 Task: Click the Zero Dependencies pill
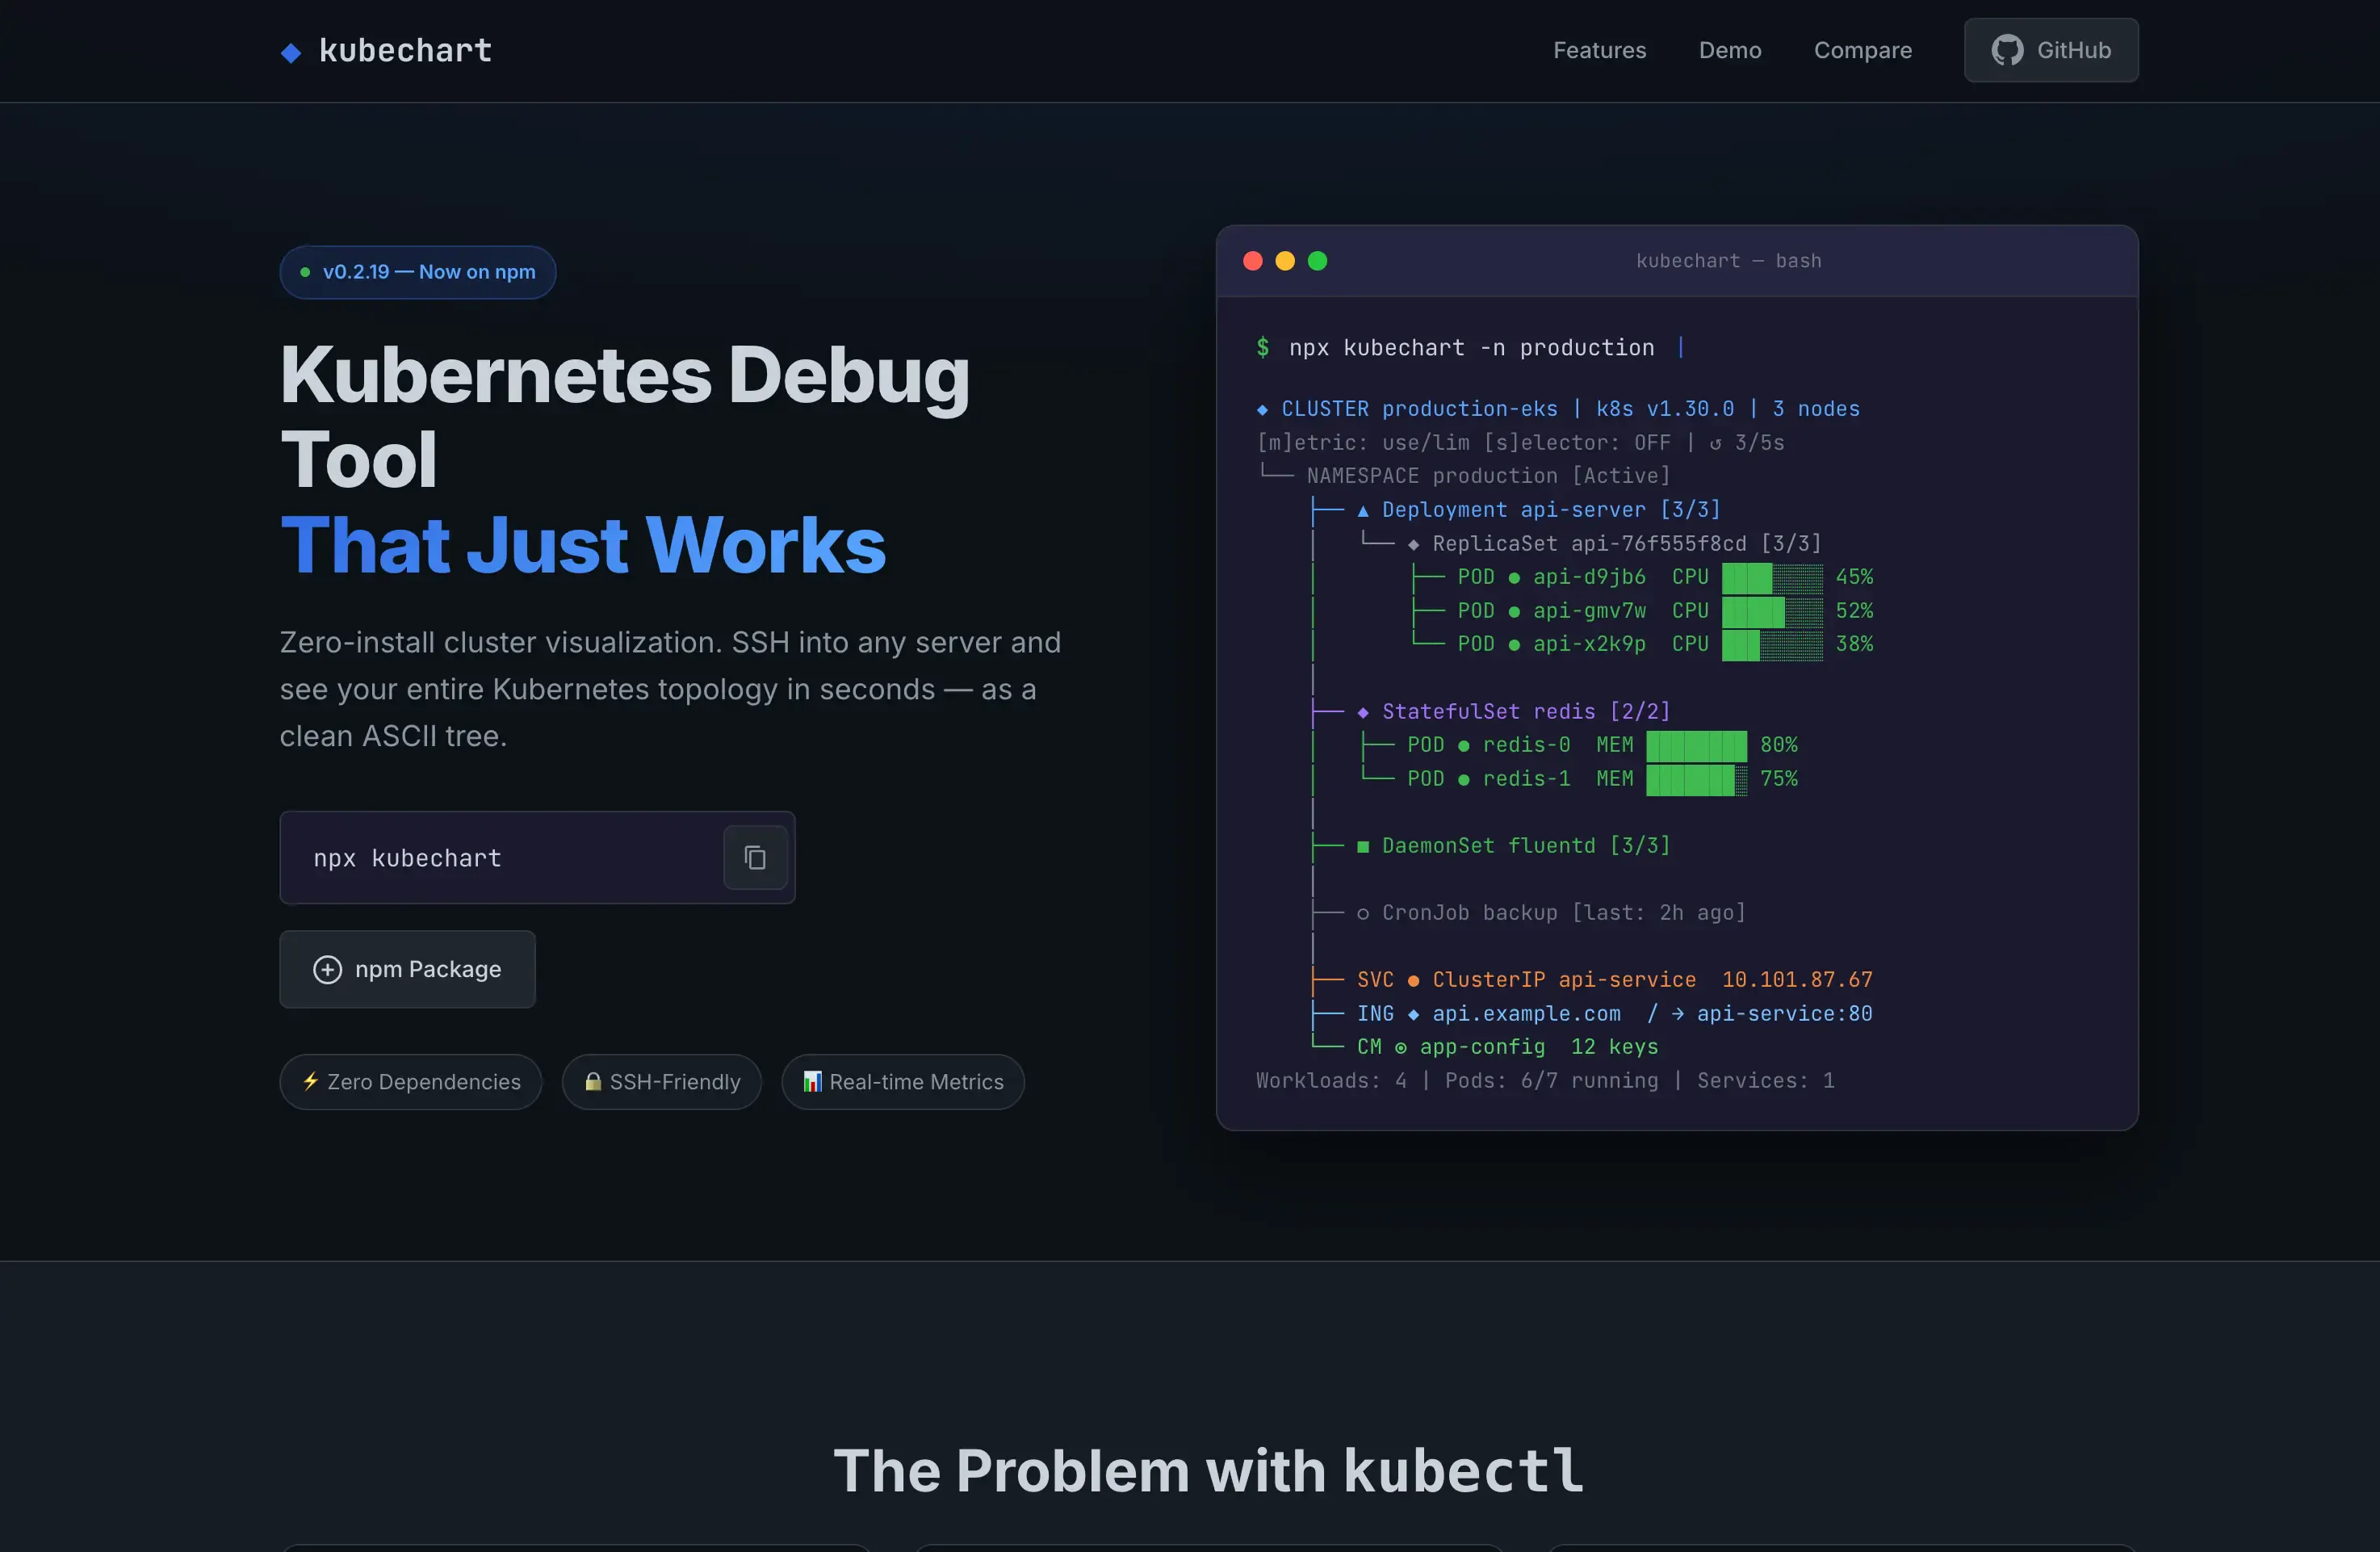[411, 1082]
